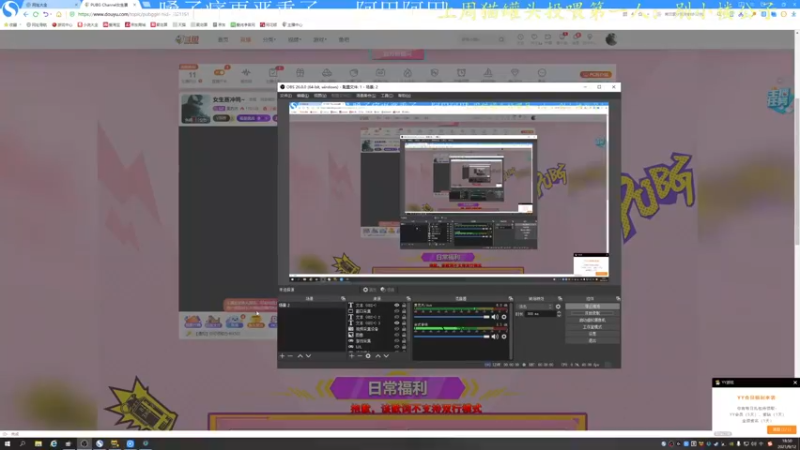800x450 pixels.
Task: Open settings gear of first mixer channel
Action: (504, 317)
